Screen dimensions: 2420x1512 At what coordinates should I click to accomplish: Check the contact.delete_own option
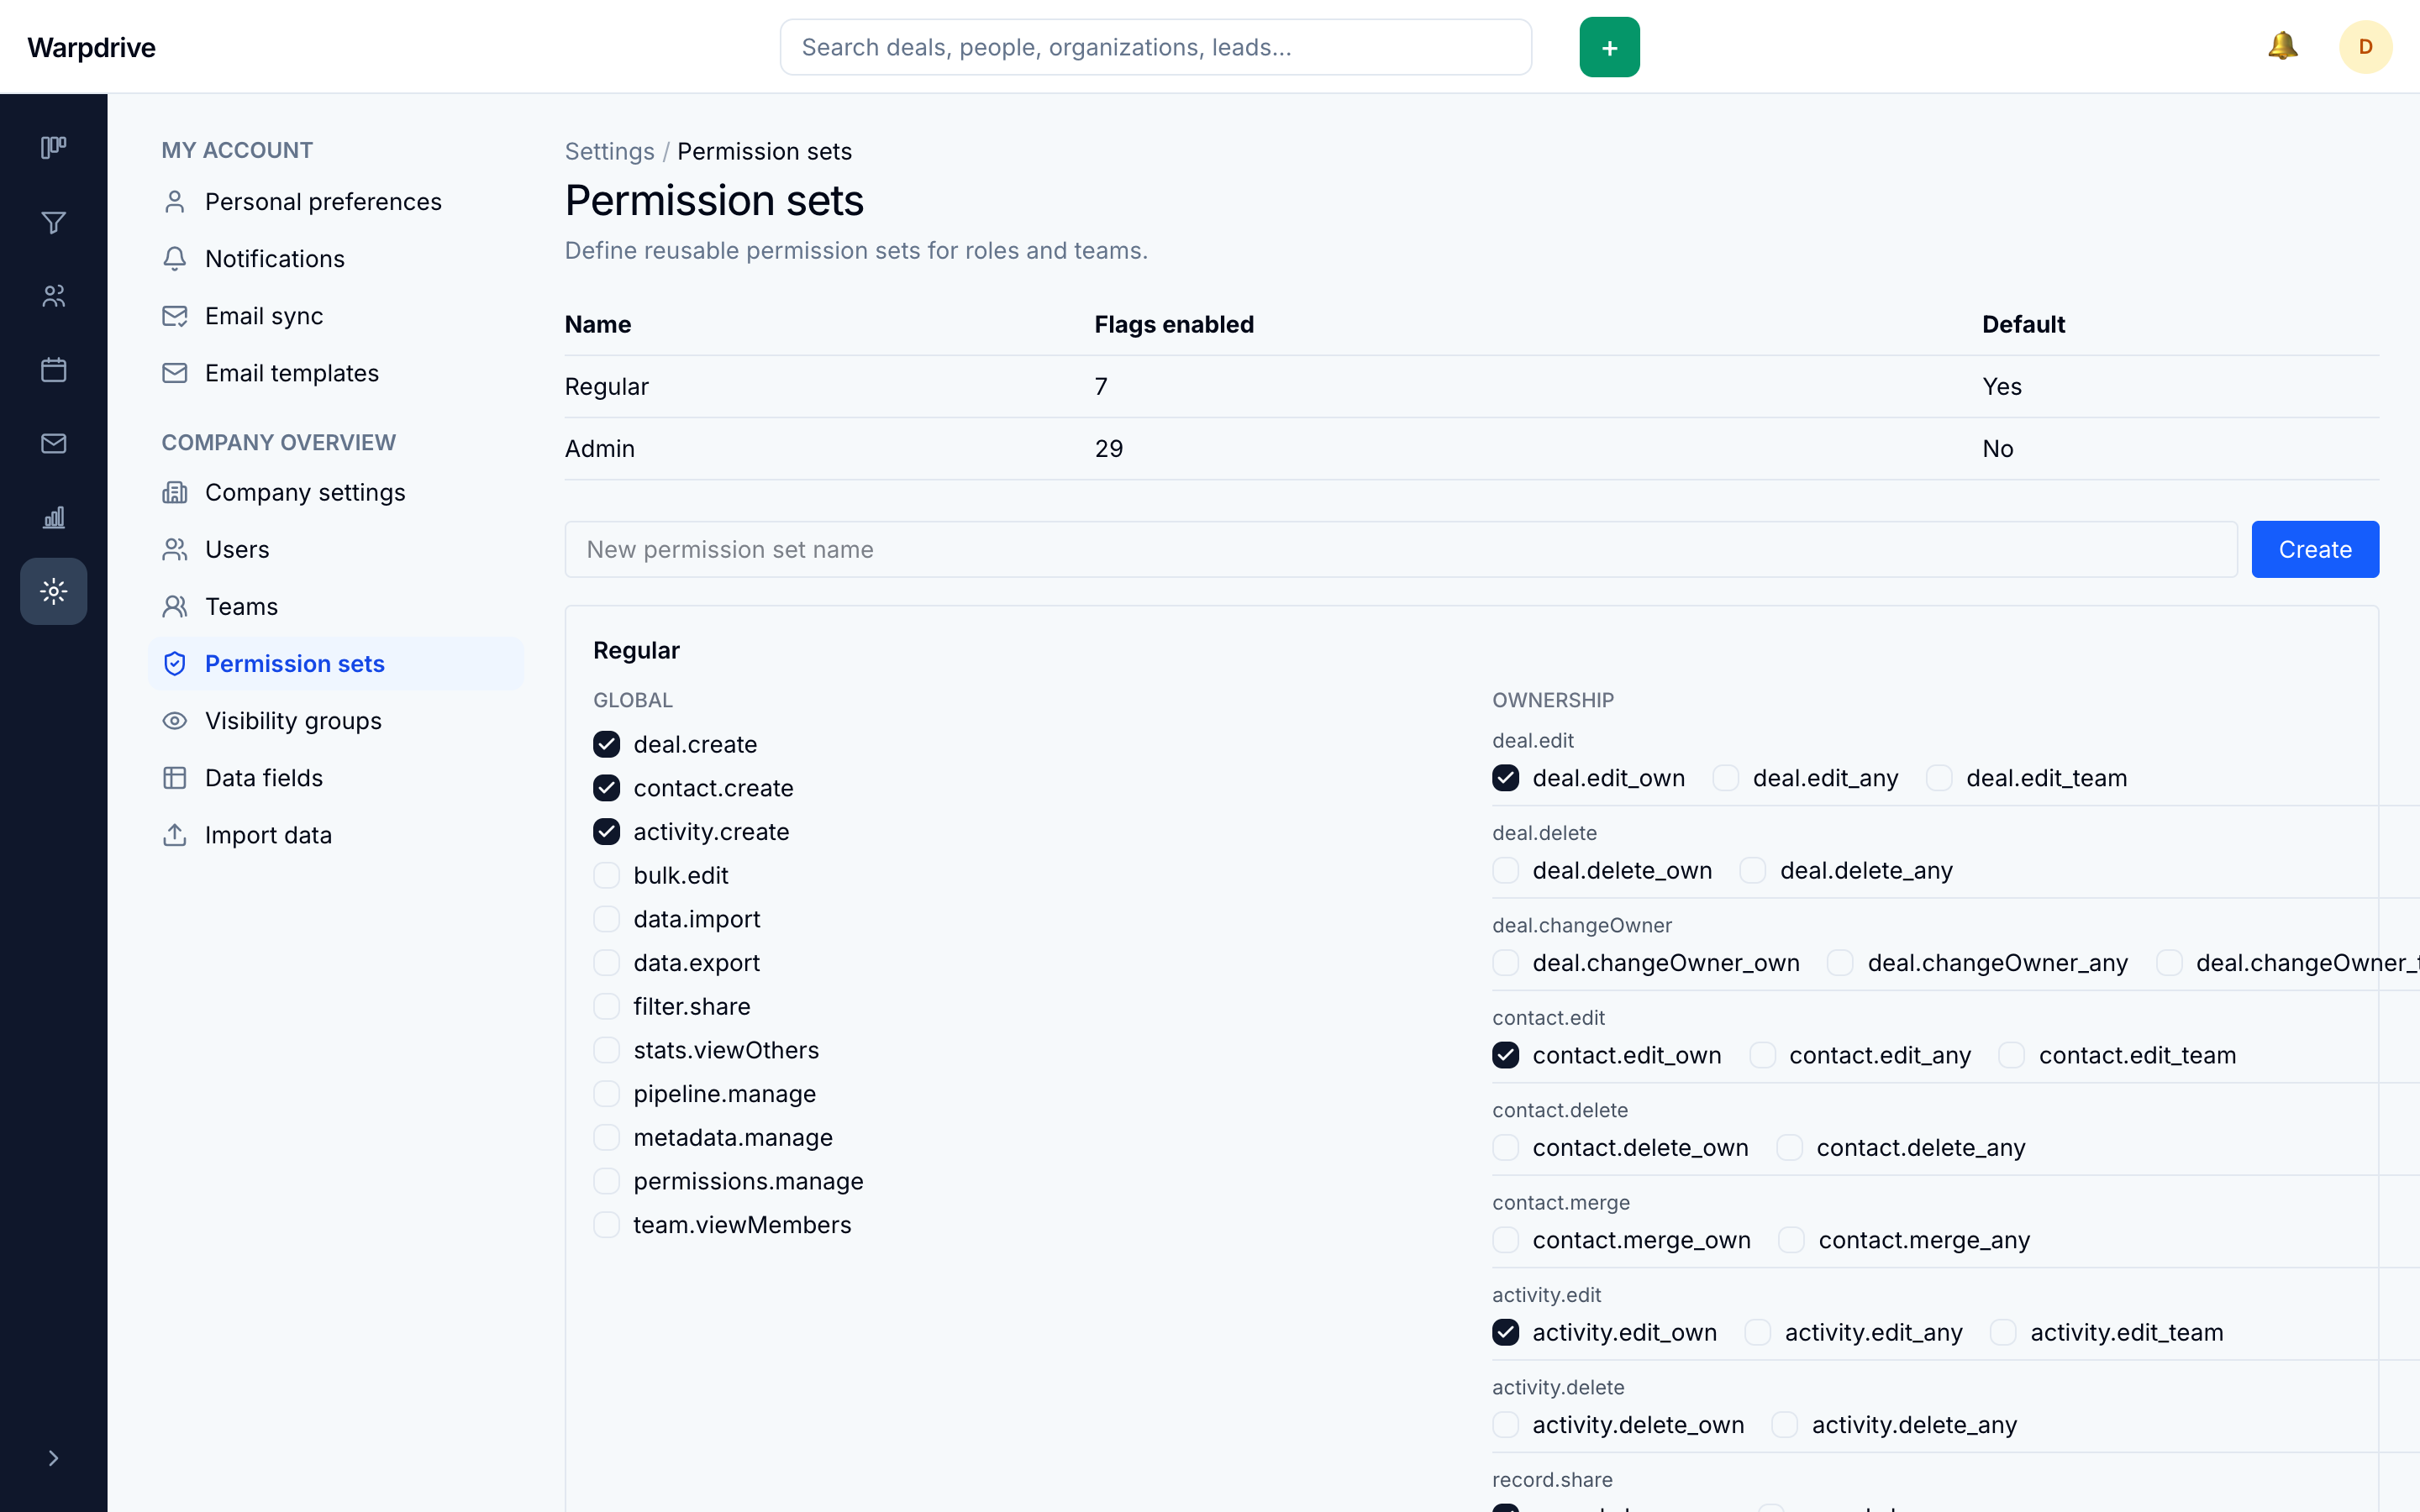[1505, 1148]
